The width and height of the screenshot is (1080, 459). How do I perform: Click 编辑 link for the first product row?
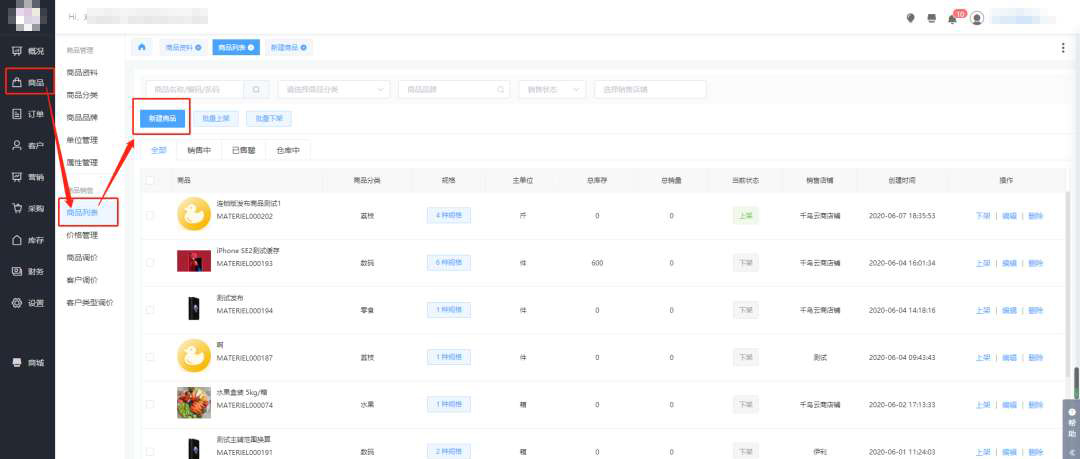(1009, 215)
